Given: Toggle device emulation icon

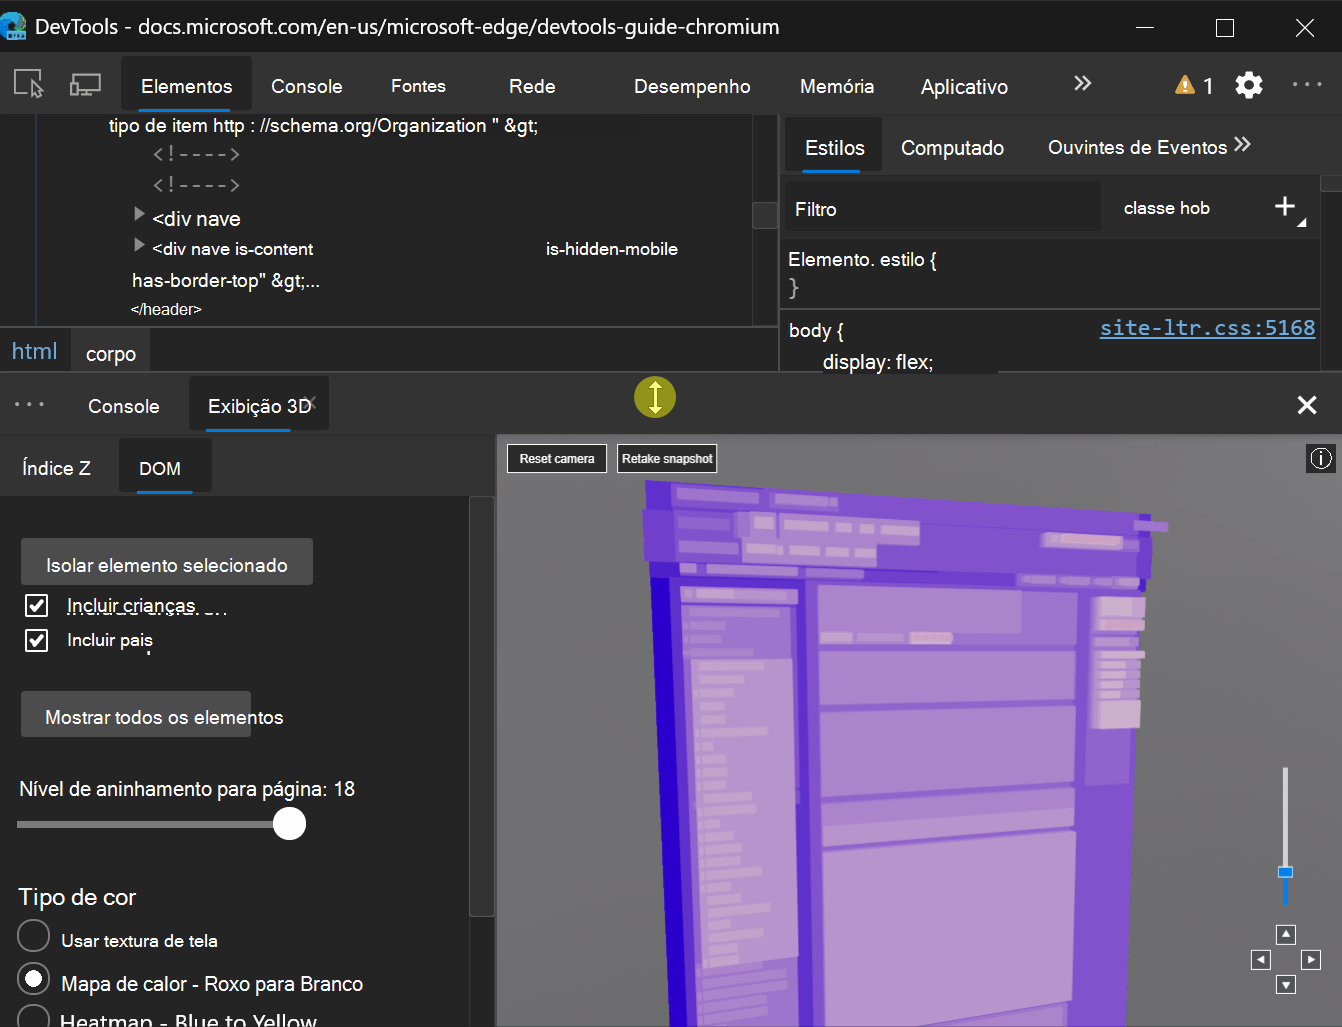Looking at the screenshot, I should (x=85, y=85).
